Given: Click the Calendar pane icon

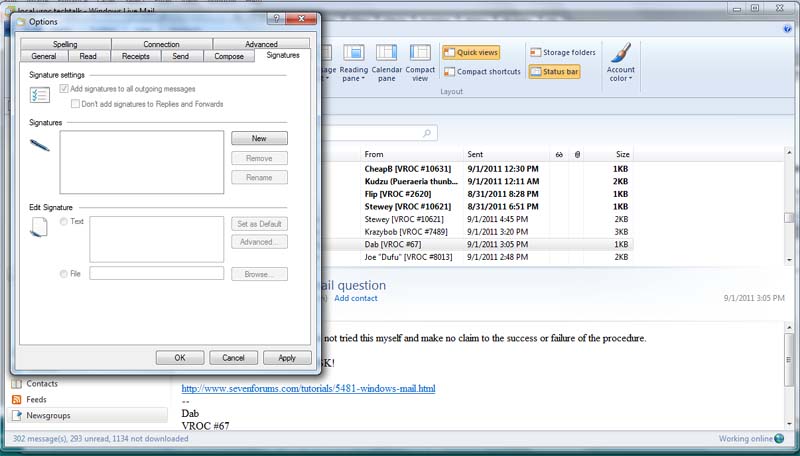Looking at the screenshot, I should pyautogui.click(x=387, y=53).
